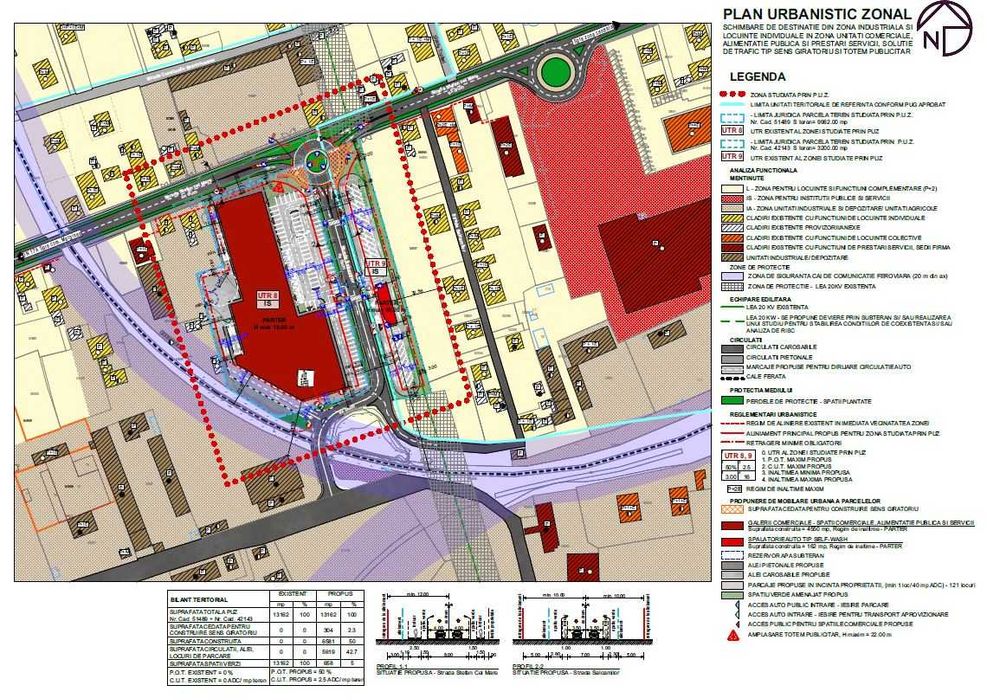Click the UTR 8 IS label on map

267,299
